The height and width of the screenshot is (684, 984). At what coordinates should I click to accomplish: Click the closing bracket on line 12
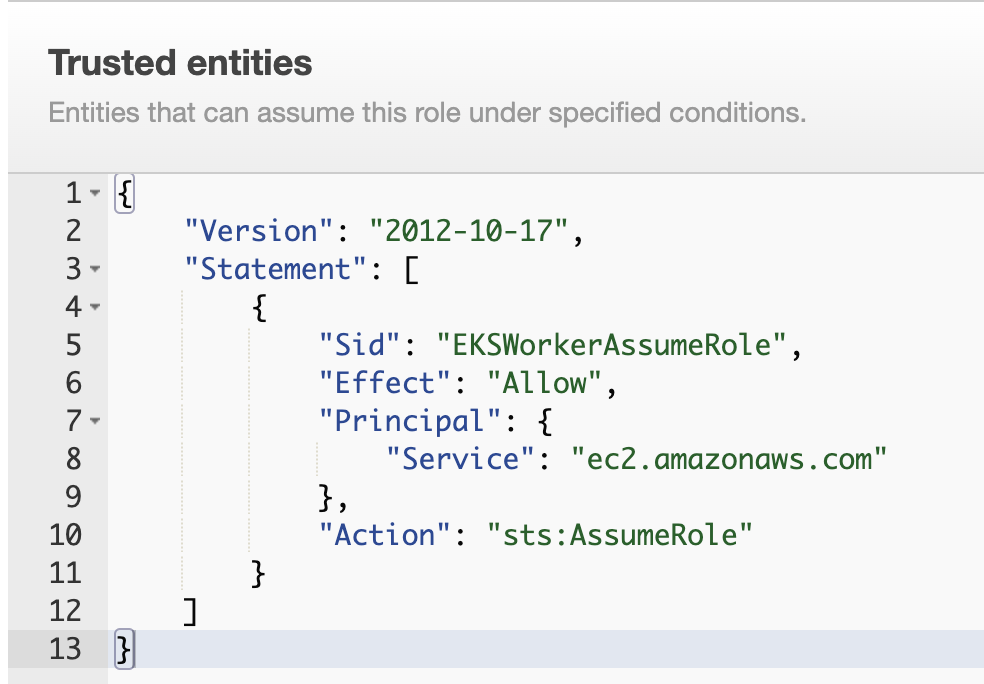coord(190,611)
